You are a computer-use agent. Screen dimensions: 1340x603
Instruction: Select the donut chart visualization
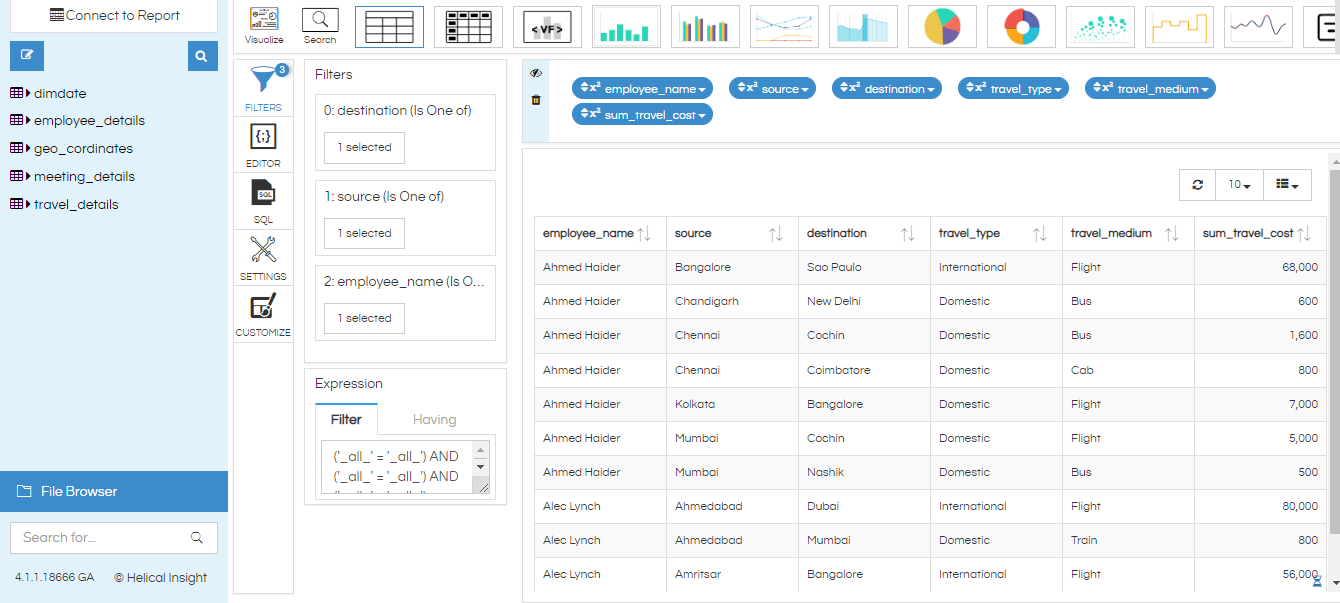(1021, 27)
